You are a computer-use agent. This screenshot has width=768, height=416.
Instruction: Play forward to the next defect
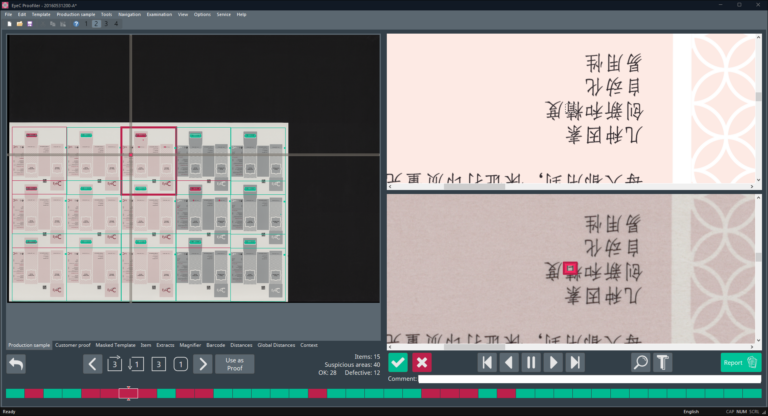point(553,363)
